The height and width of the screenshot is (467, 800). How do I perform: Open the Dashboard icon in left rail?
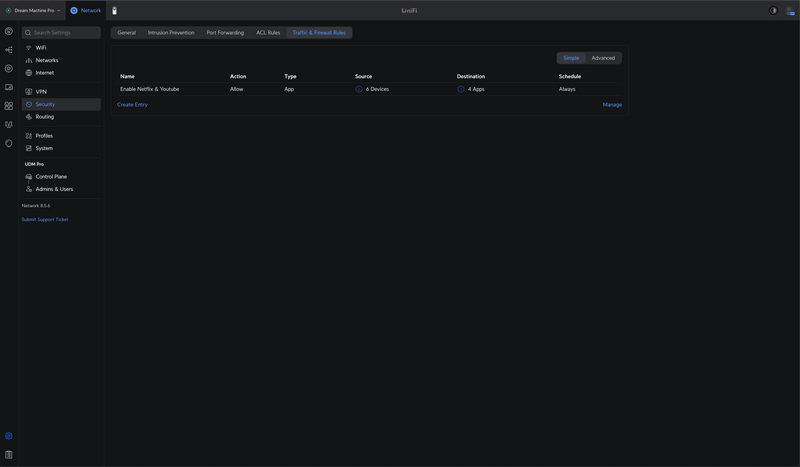pyautogui.click(x=9, y=31)
